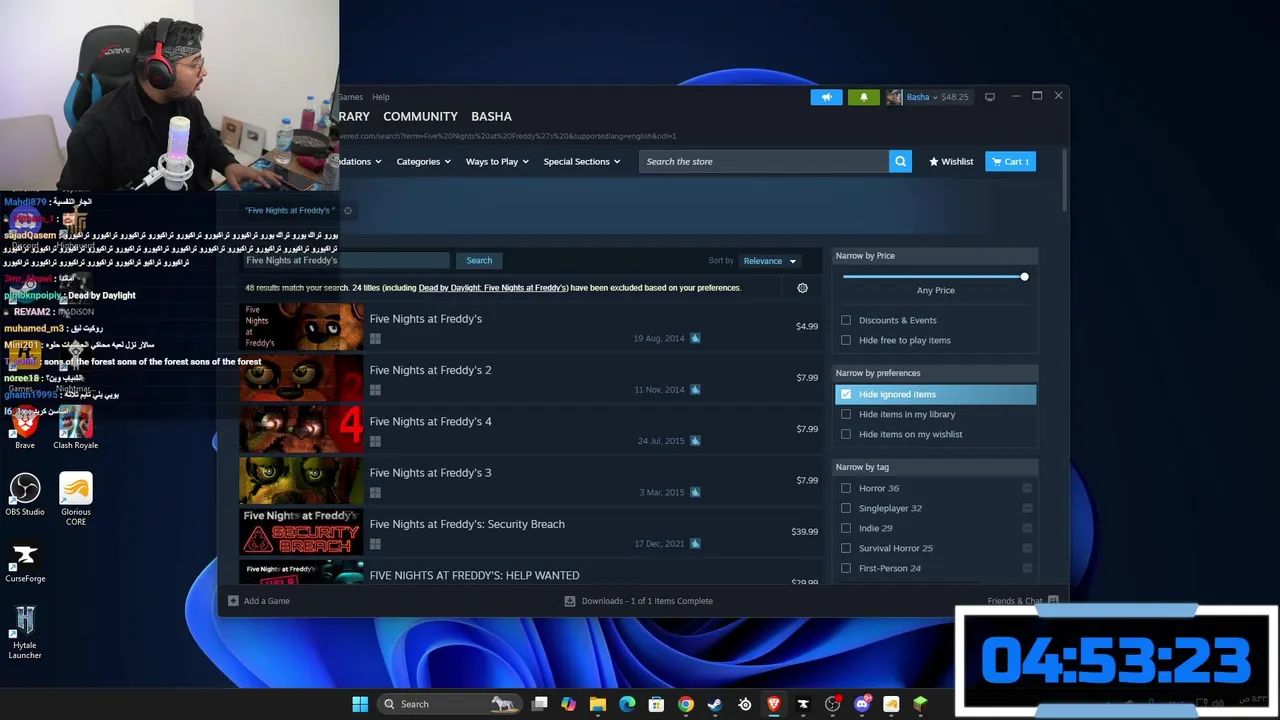Open File Explorer from taskbar
This screenshot has width=1280, height=720.
598,704
